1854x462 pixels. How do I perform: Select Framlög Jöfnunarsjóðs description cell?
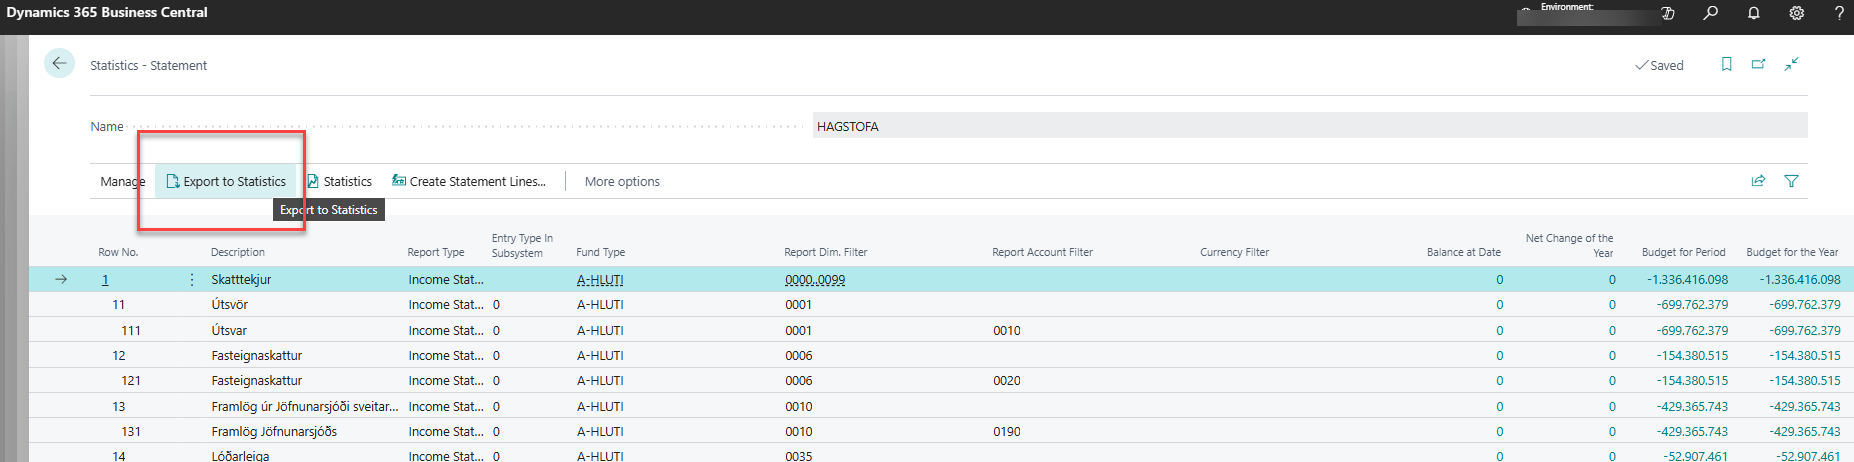point(274,432)
